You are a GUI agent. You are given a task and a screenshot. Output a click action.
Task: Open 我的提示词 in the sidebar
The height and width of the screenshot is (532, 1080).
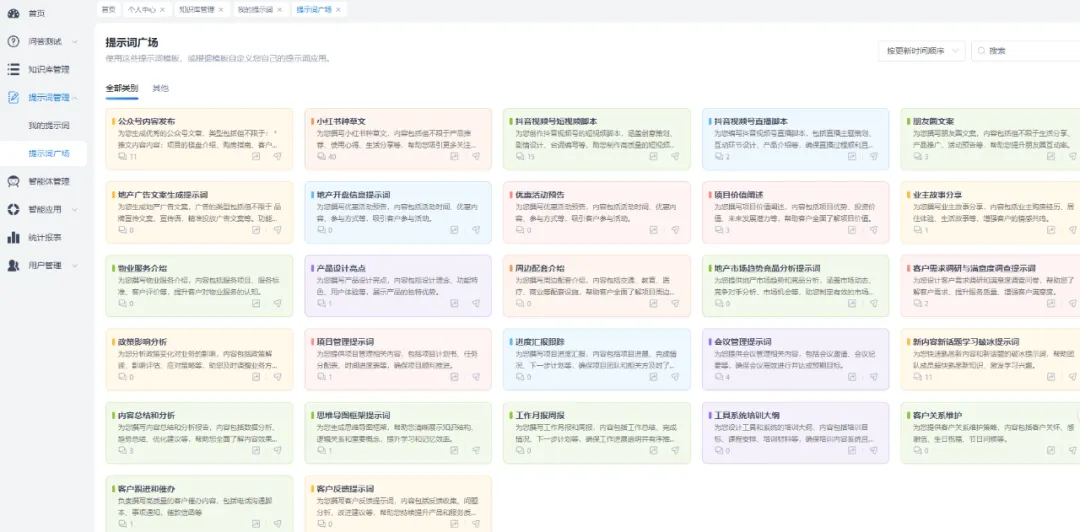click(x=47, y=125)
